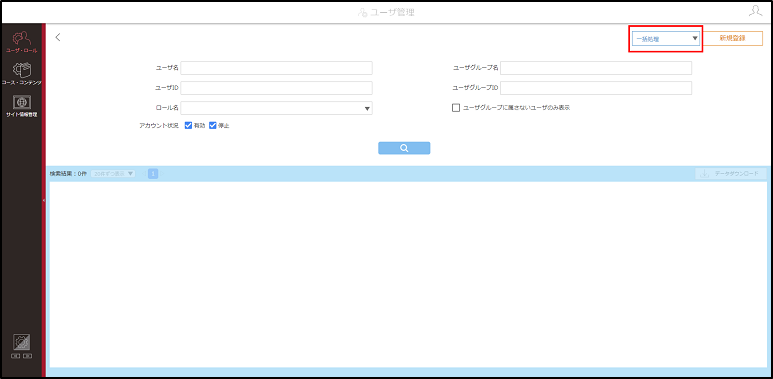773x379 pixels.
Task: Open the user profile icon
Action: tap(755, 11)
